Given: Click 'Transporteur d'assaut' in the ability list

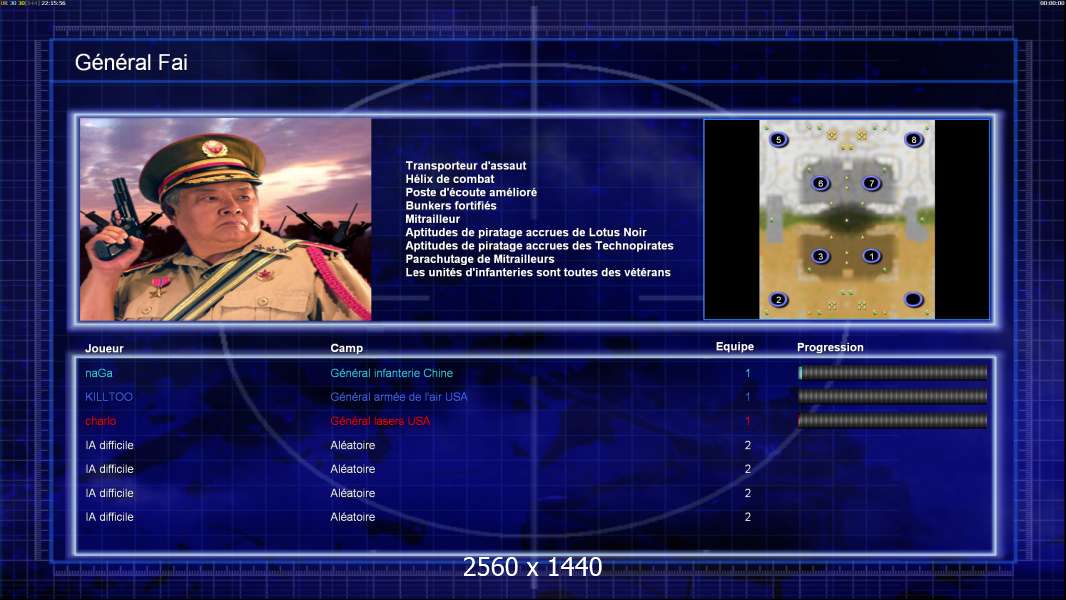Looking at the screenshot, I should pyautogui.click(x=466, y=166).
